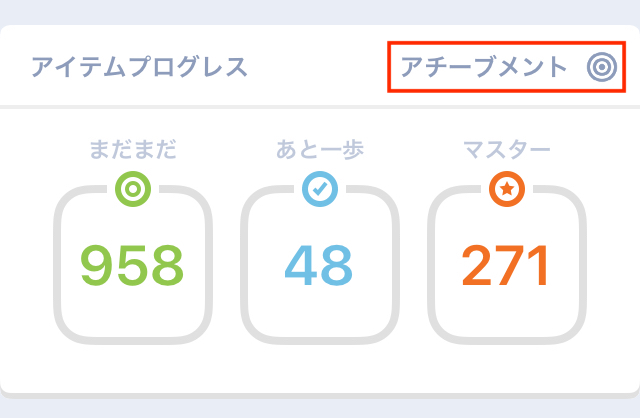Click the アイテムプログレス header title
This screenshot has width=640, height=418.
click(140, 67)
